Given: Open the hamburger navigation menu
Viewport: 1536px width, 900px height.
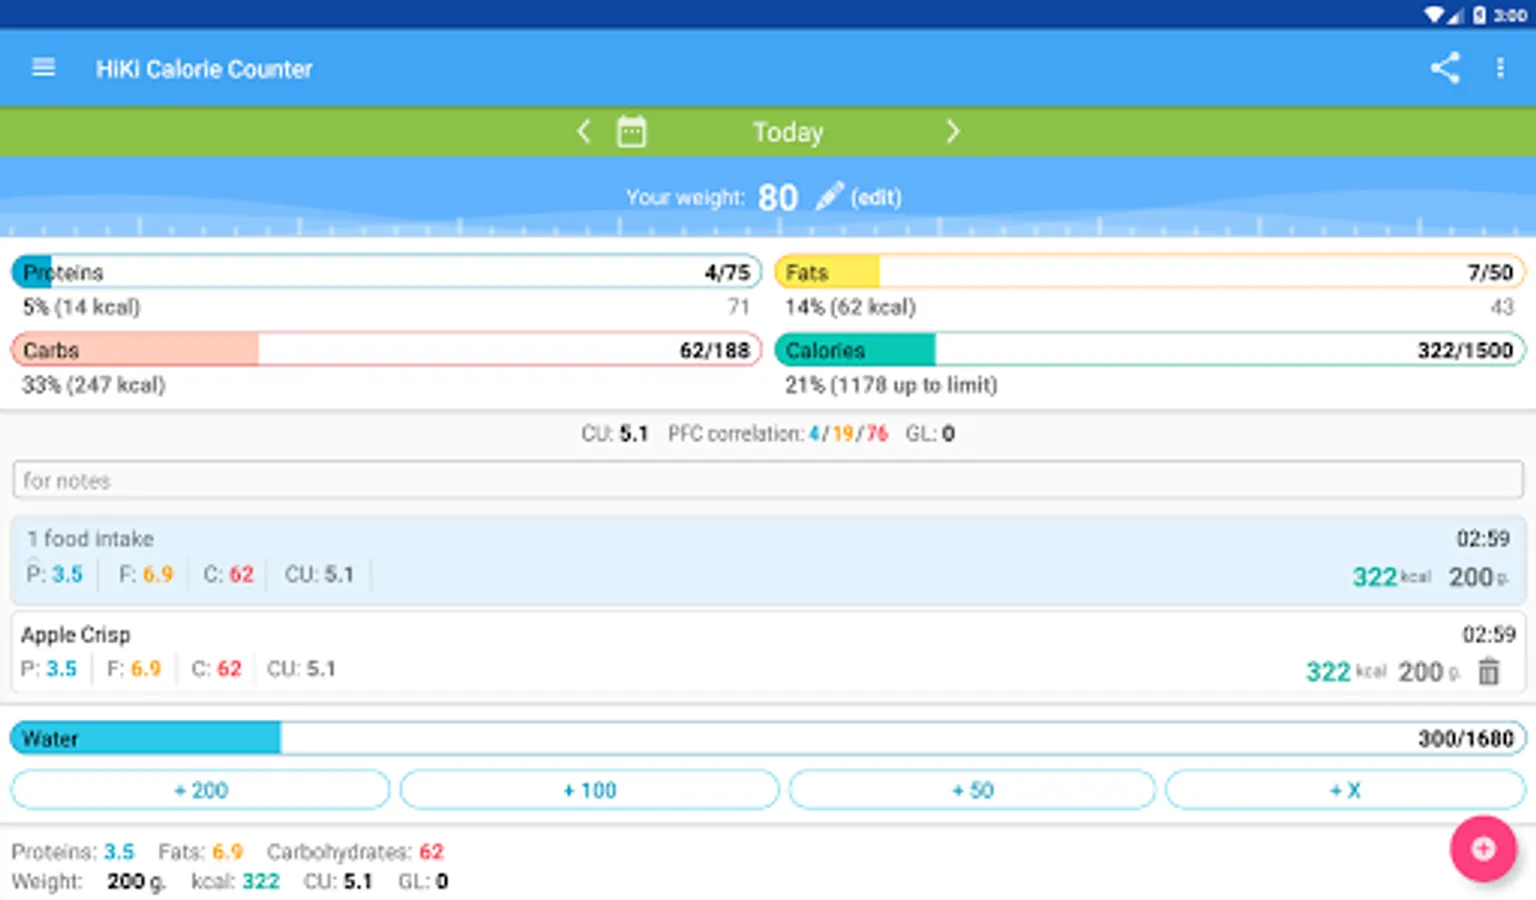Looking at the screenshot, I should (x=43, y=68).
